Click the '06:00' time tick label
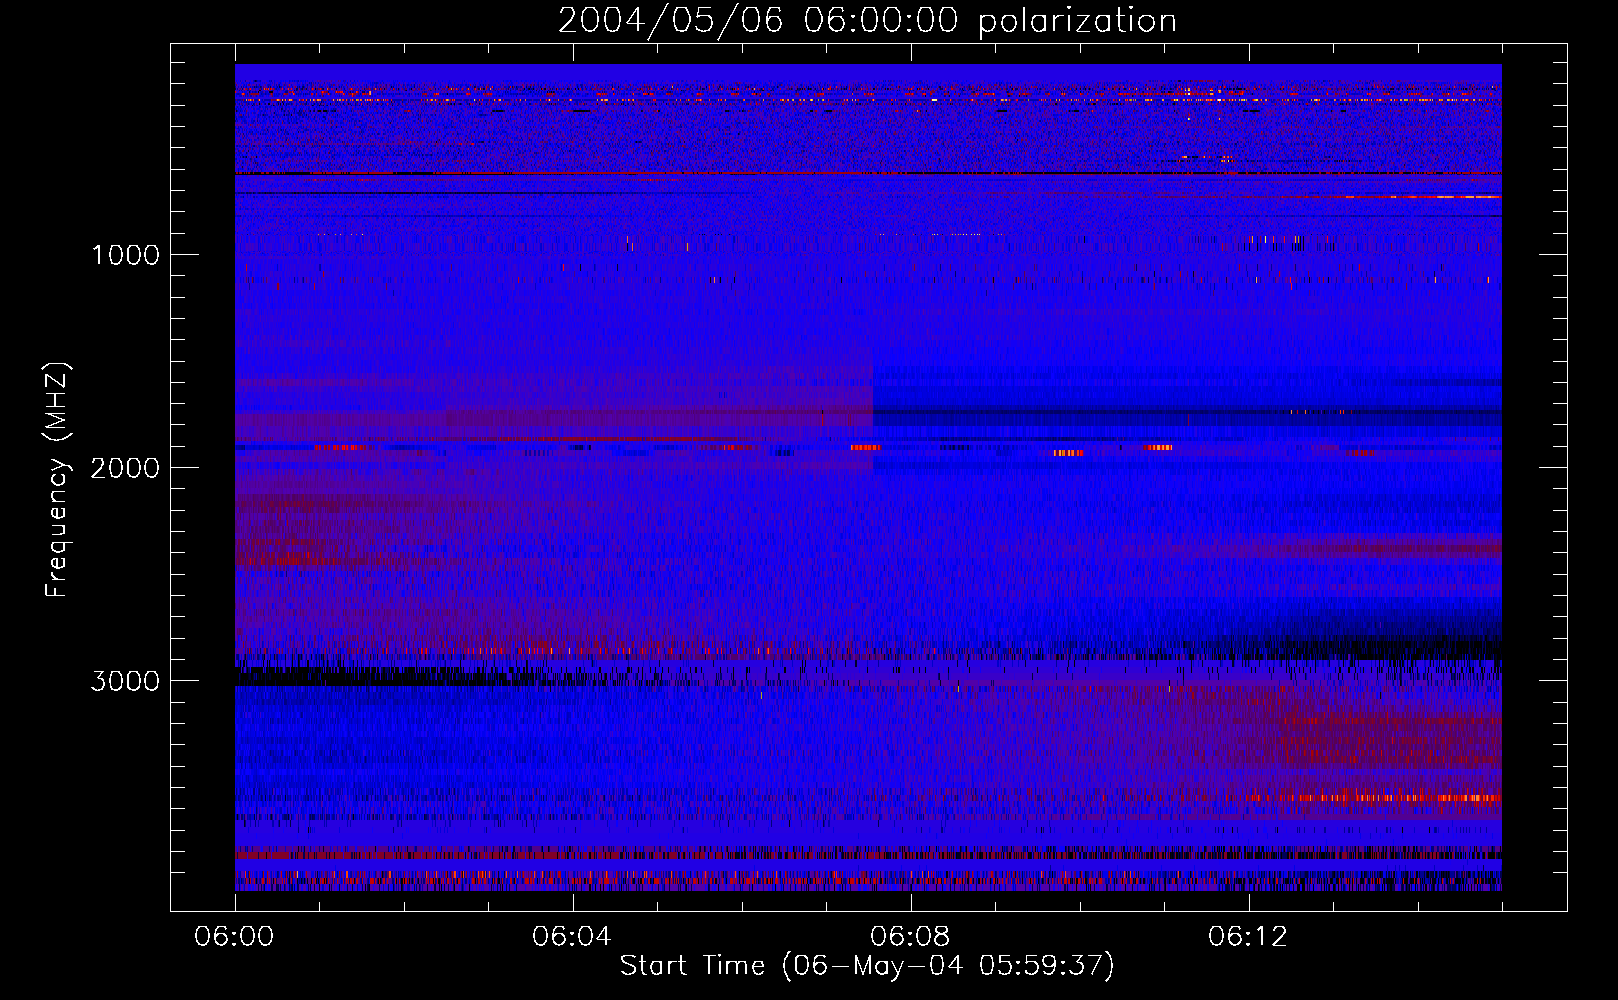1618x1000 pixels. [234, 937]
